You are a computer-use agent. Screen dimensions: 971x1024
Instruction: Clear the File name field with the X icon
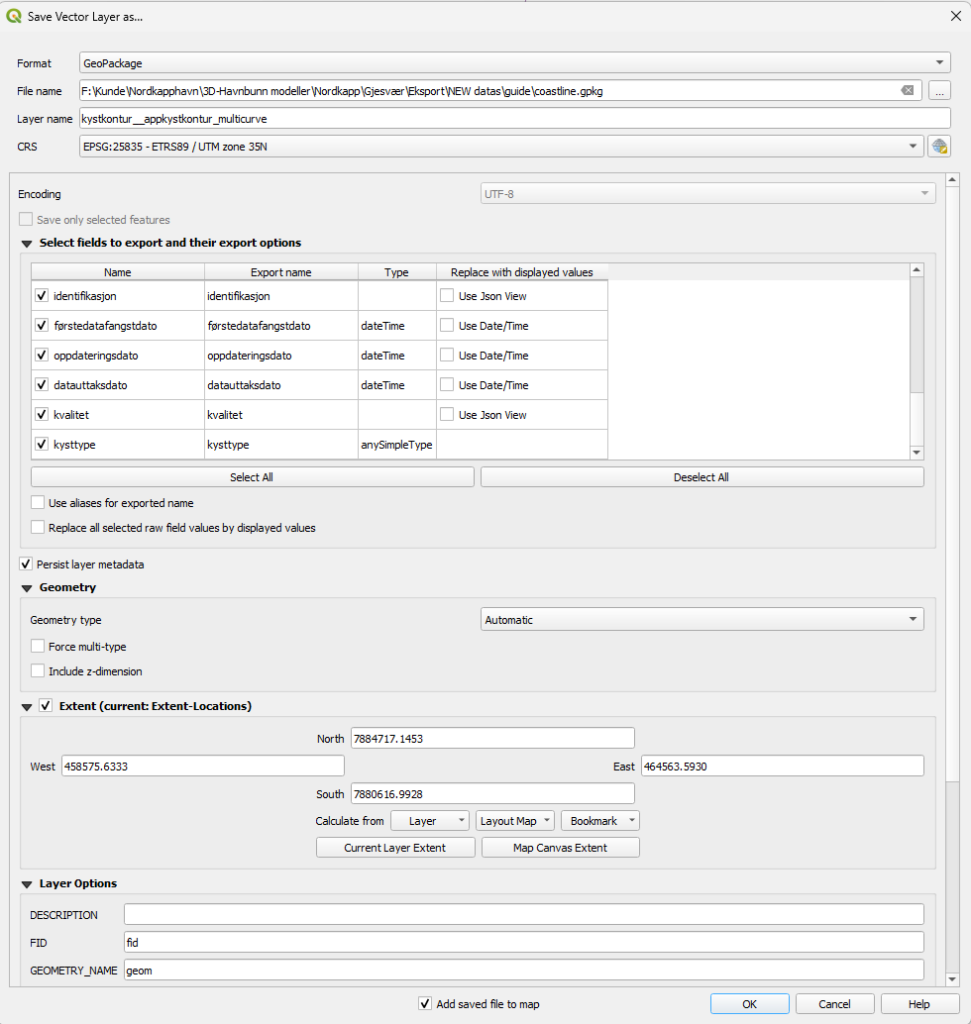(907, 91)
